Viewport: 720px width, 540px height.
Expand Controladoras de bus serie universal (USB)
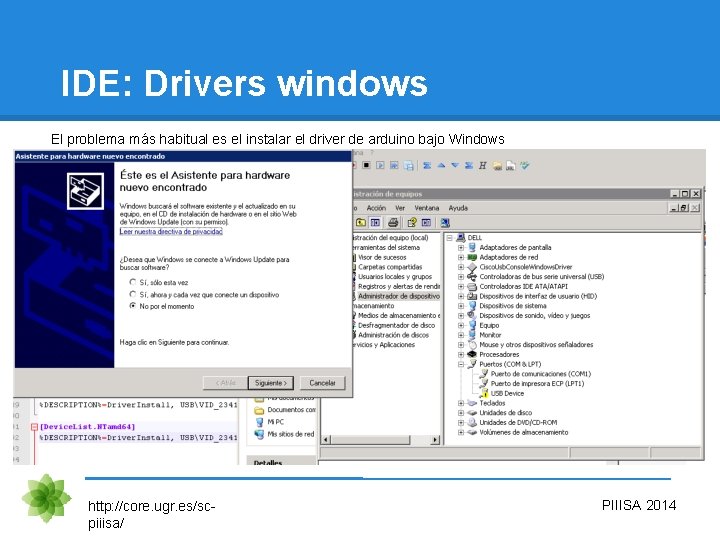tap(461, 276)
